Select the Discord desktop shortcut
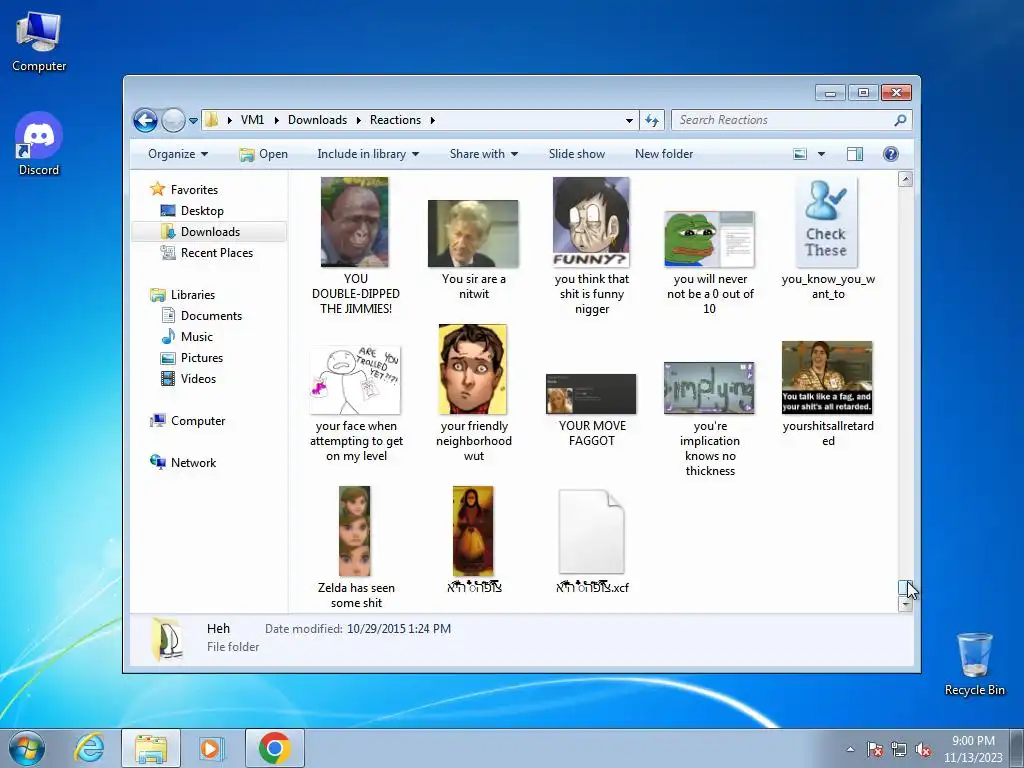This screenshot has height=768, width=1024. click(39, 144)
